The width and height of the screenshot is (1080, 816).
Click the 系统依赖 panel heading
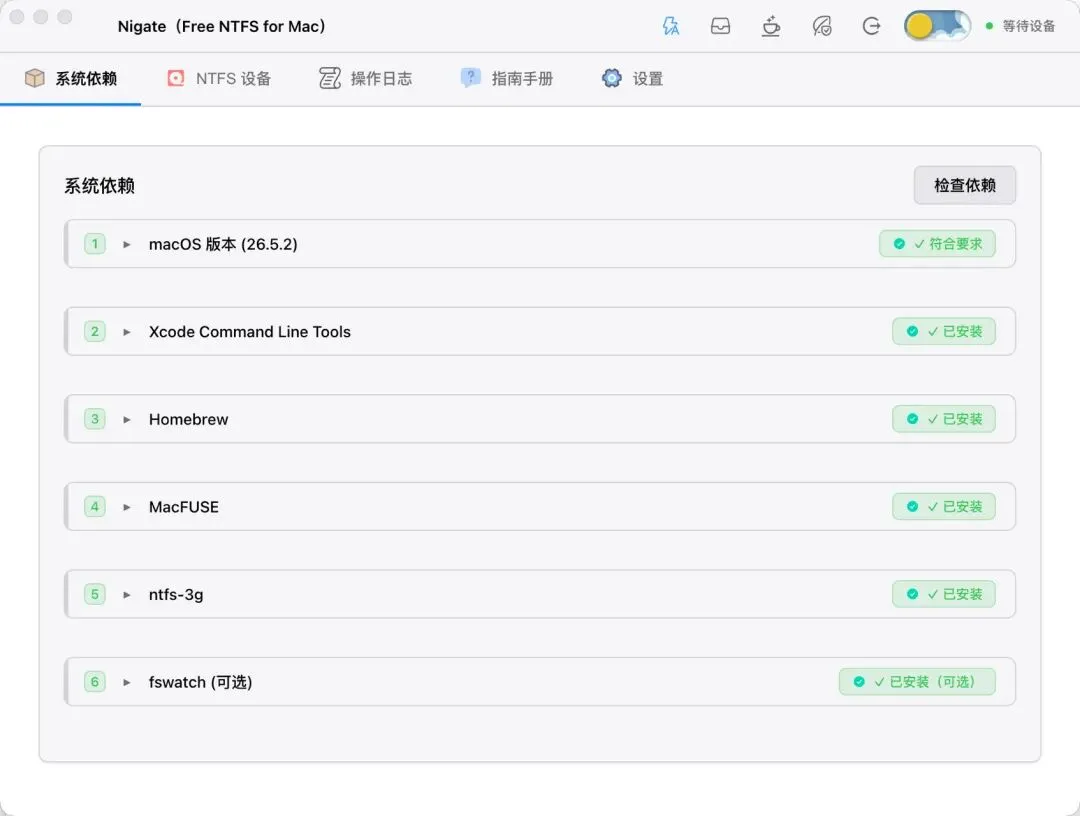[99, 186]
